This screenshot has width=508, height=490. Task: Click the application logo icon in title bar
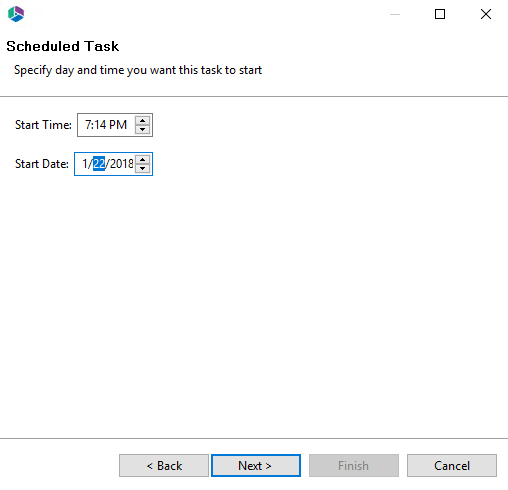[16, 14]
